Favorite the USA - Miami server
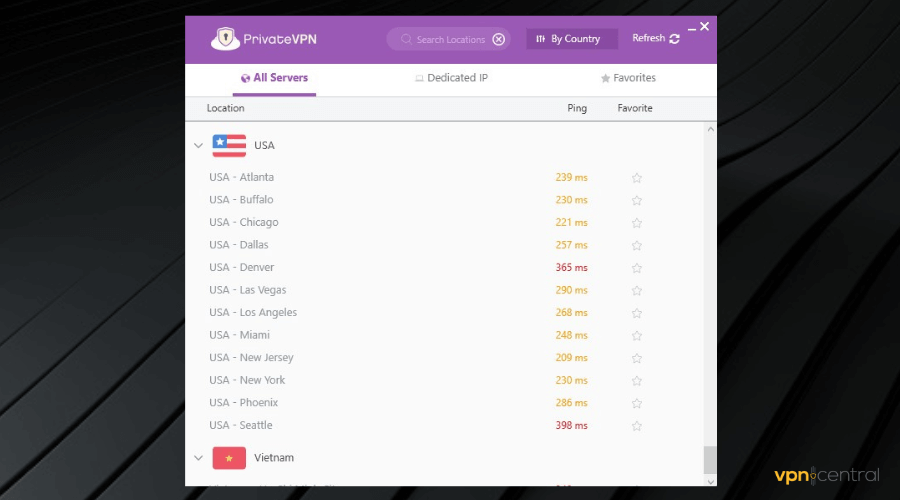Image resolution: width=900 pixels, height=500 pixels. (637, 335)
